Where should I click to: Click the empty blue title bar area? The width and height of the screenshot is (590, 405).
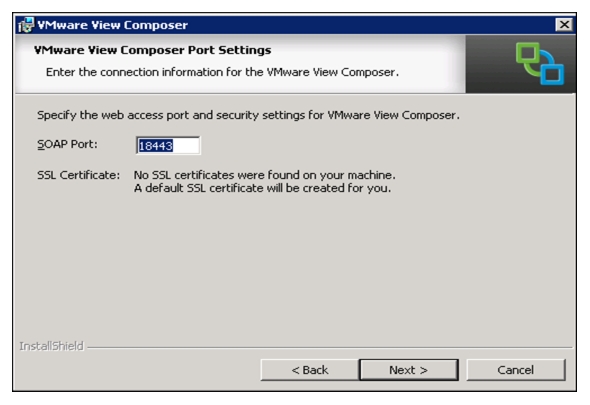coord(371,25)
